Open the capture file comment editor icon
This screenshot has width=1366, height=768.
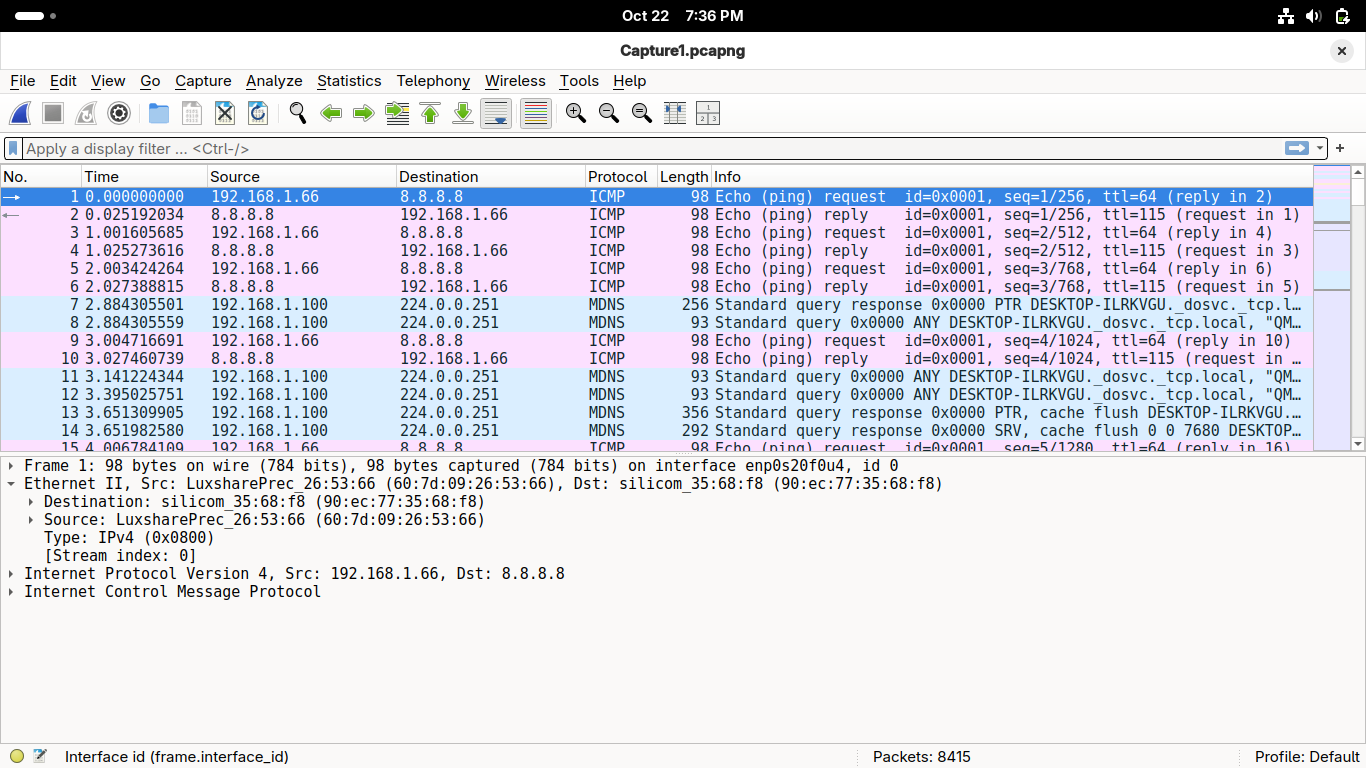(x=40, y=757)
